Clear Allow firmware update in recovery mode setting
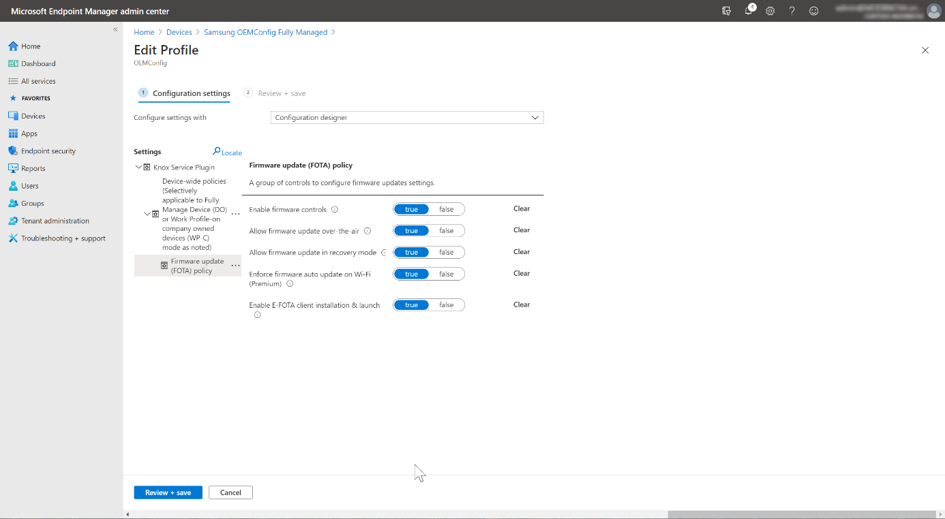 pos(521,252)
